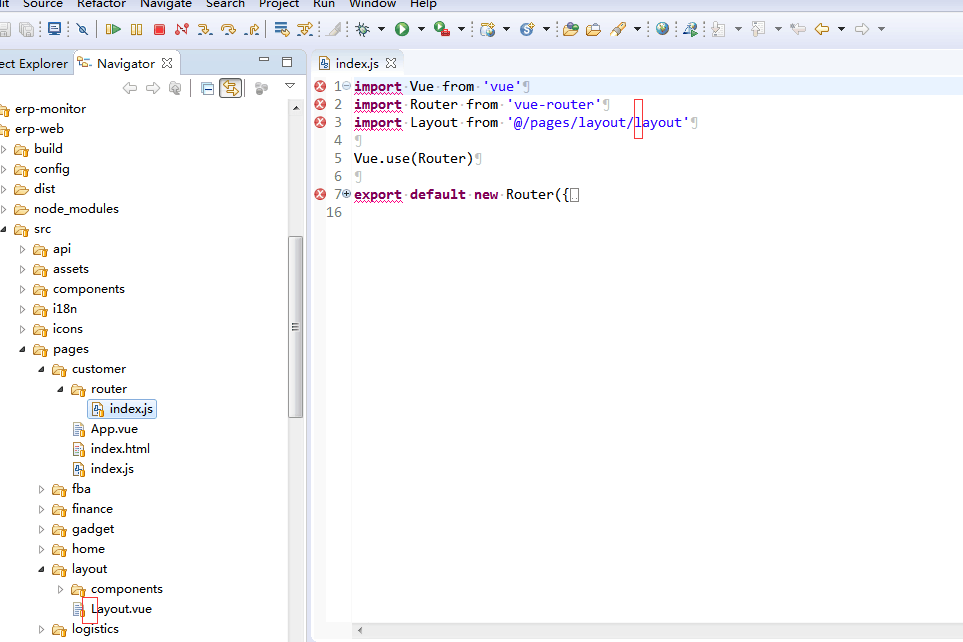963x642 pixels.
Task: Select the index.js editor tab
Action: 357,63
